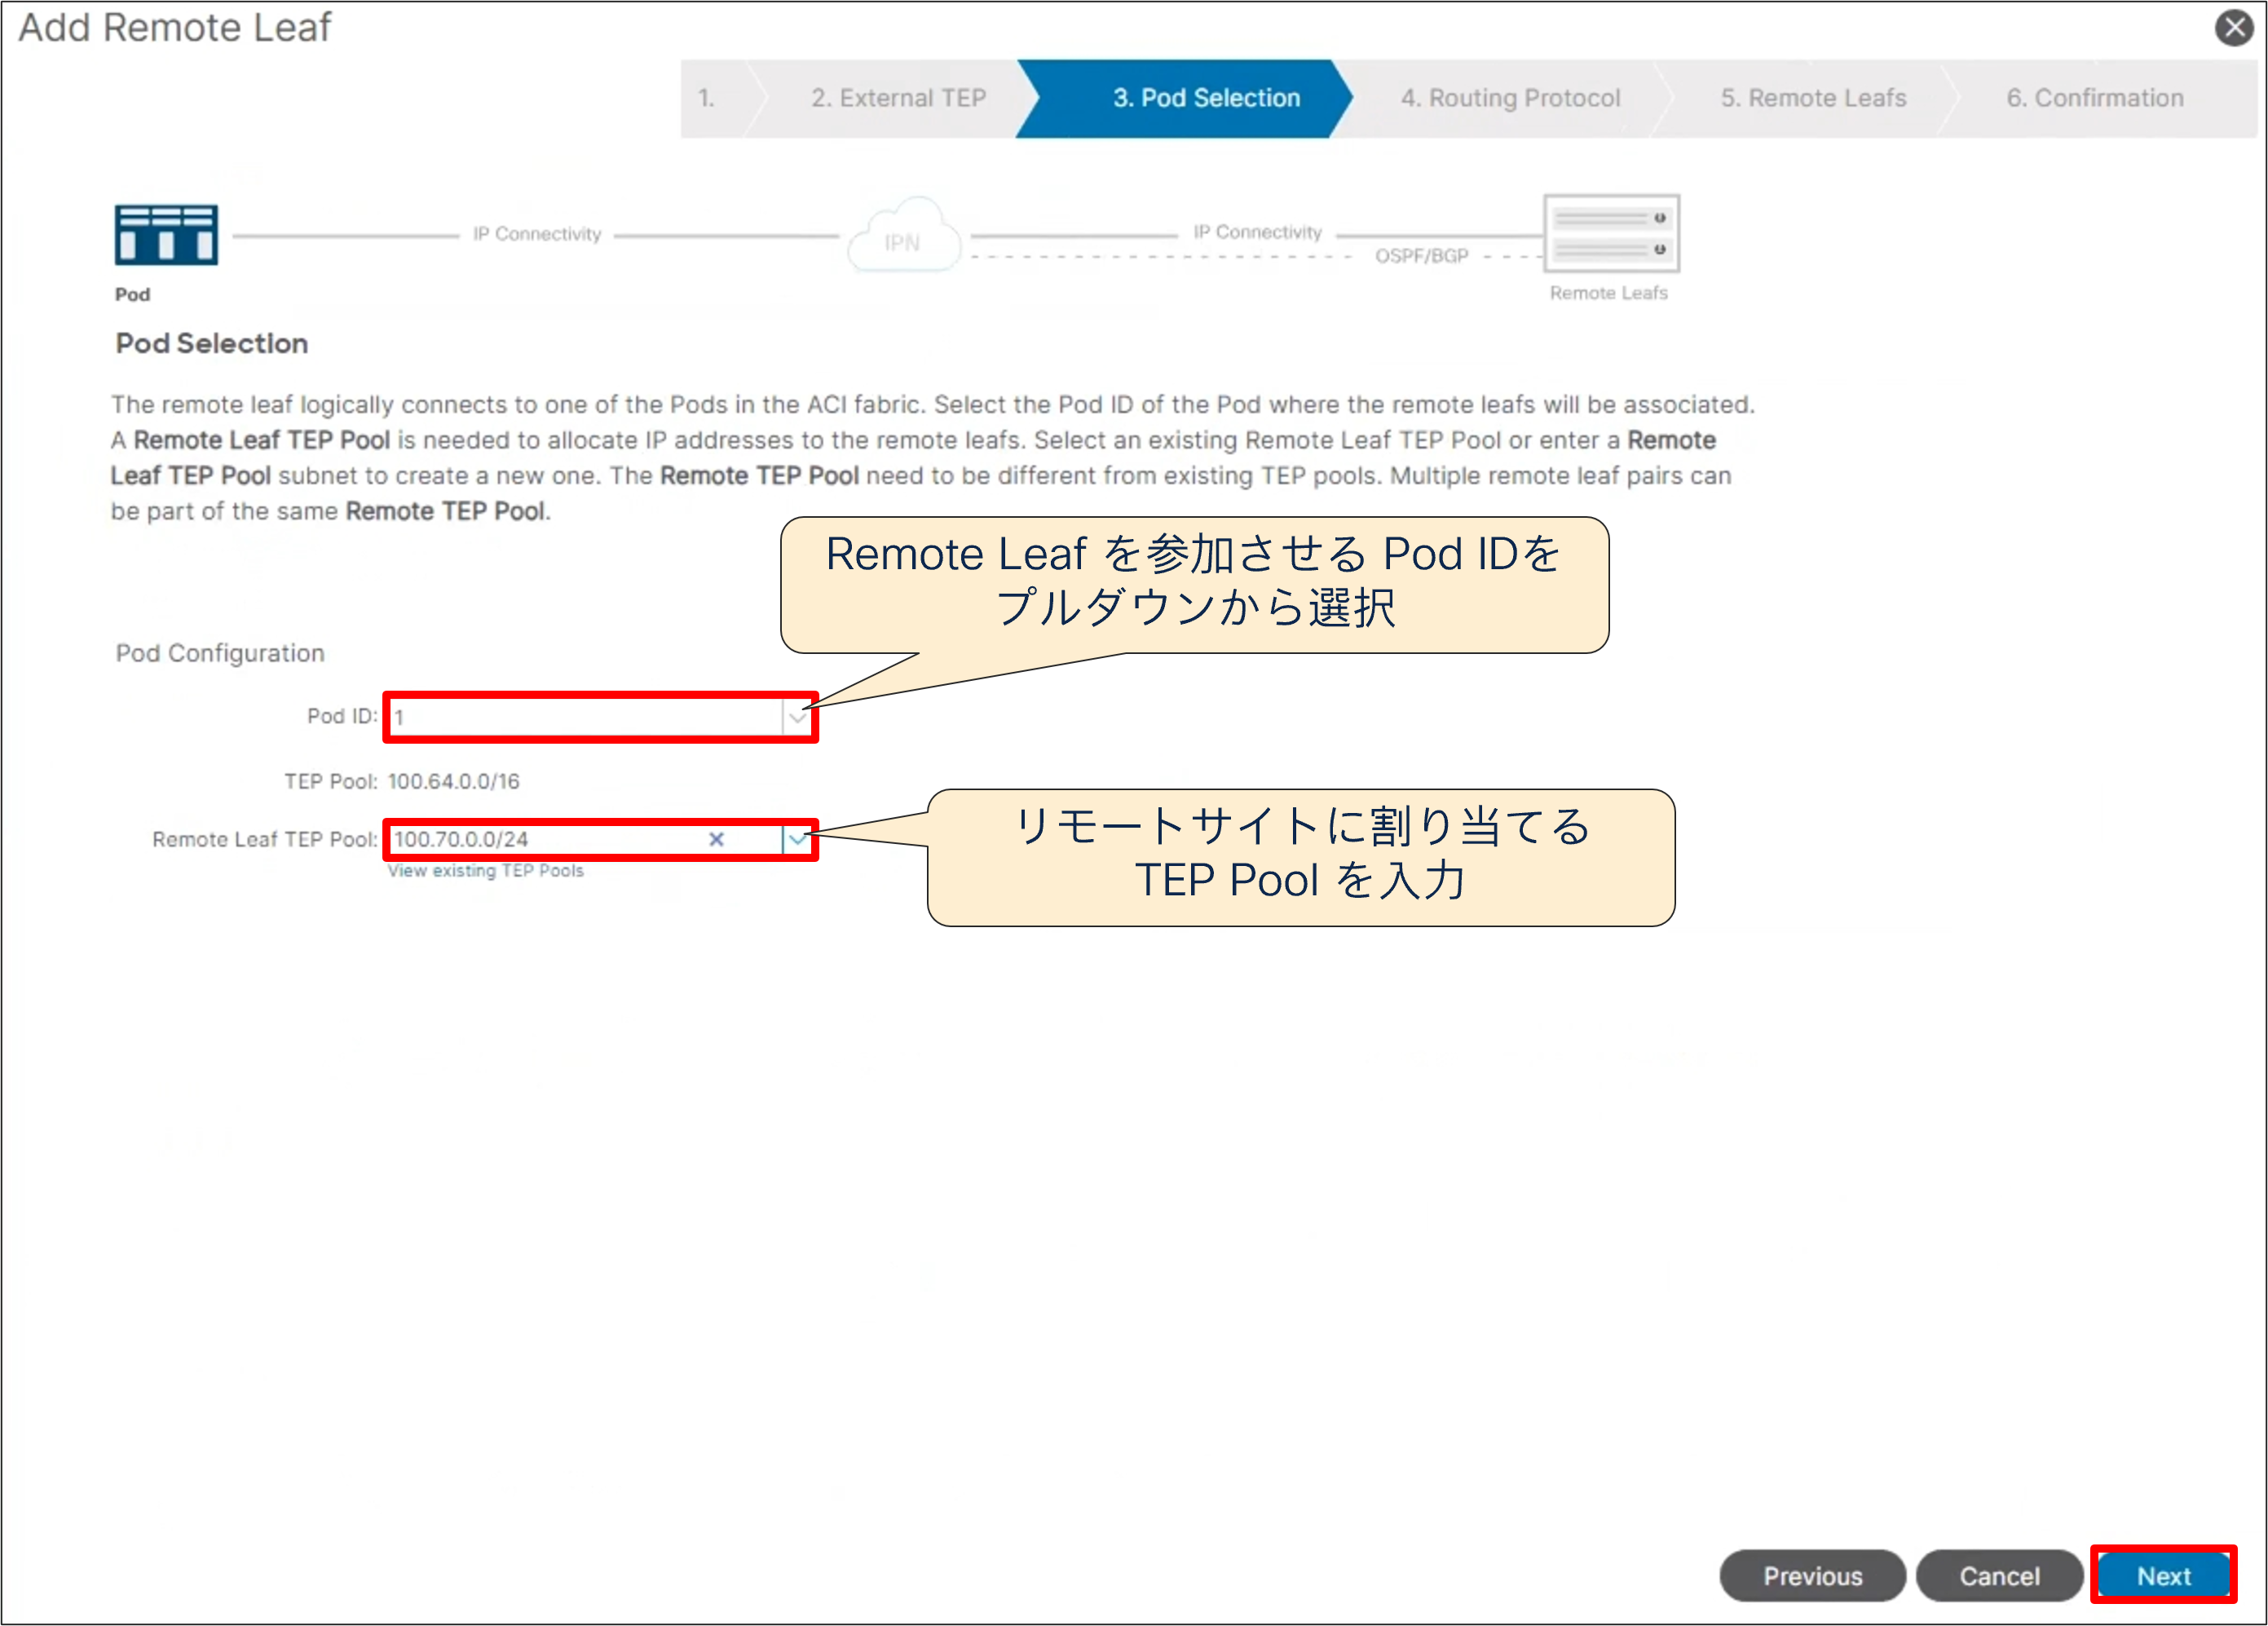This screenshot has width=2268, height=1626.
Task: Expand the pool list via View existing TEP Pools
Action: pos(485,870)
